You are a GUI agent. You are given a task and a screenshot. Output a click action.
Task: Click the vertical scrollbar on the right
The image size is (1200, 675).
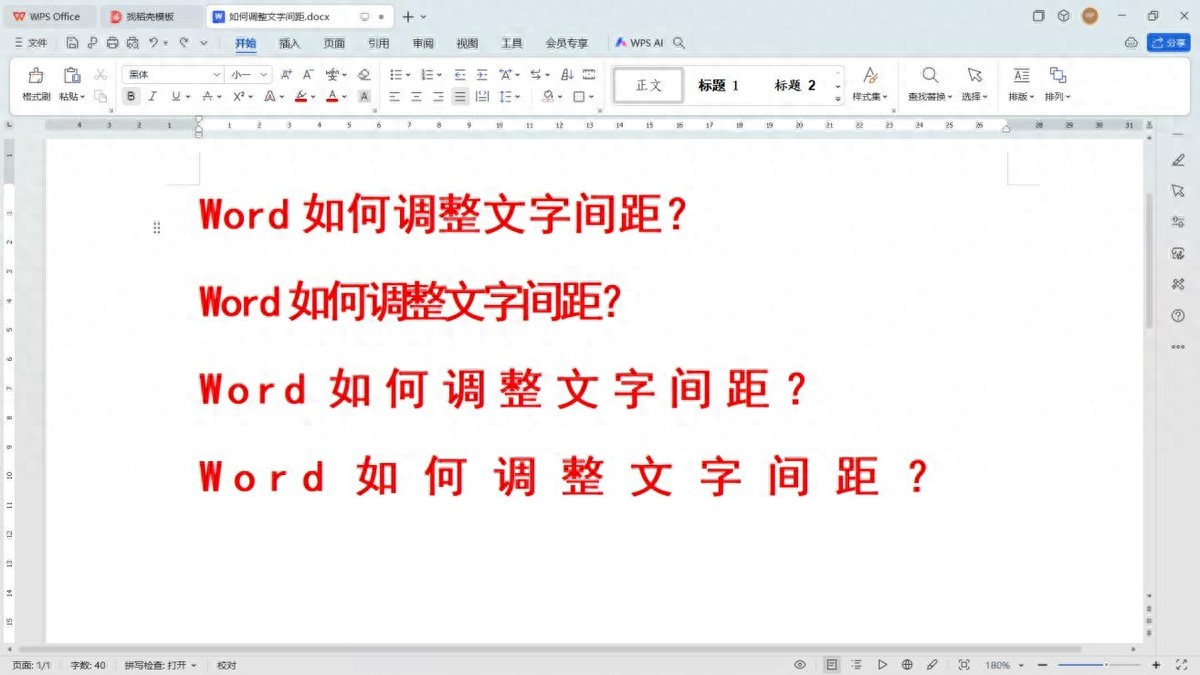1149,260
